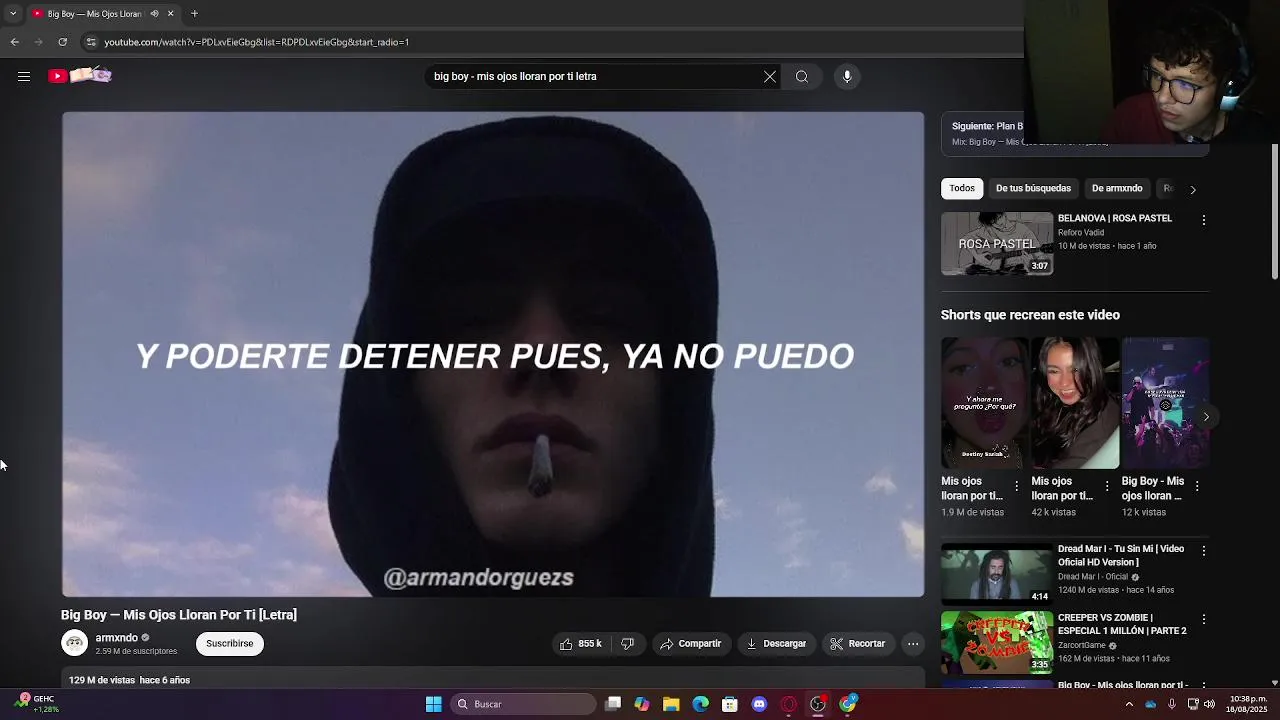Open Discord from the taskbar
This screenshot has height=720, width=1280.
(x=759, y=704)
